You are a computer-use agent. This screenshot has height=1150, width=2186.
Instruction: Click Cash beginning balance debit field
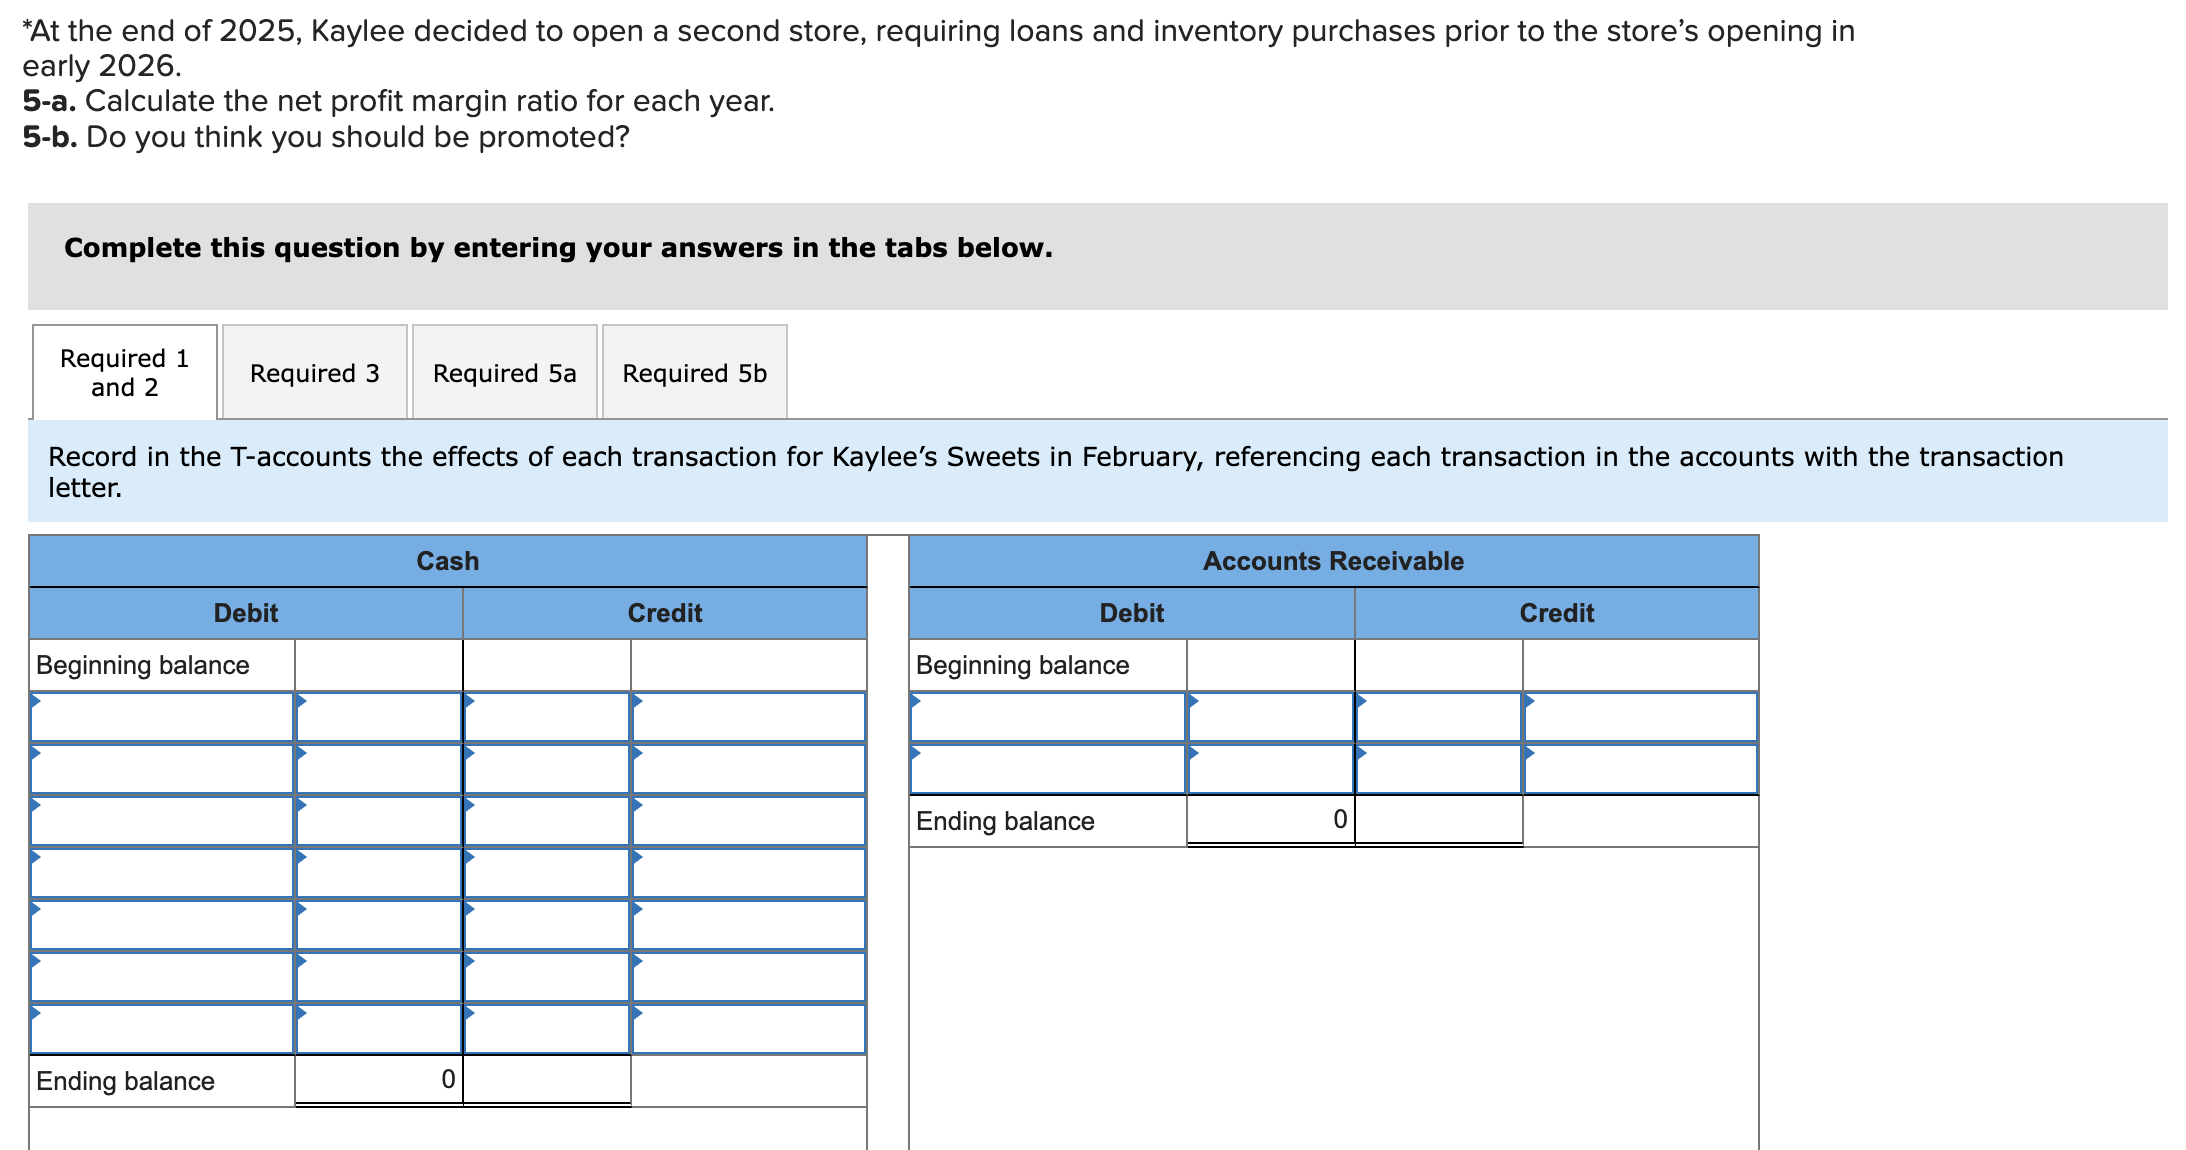click(x=378, y=665)
